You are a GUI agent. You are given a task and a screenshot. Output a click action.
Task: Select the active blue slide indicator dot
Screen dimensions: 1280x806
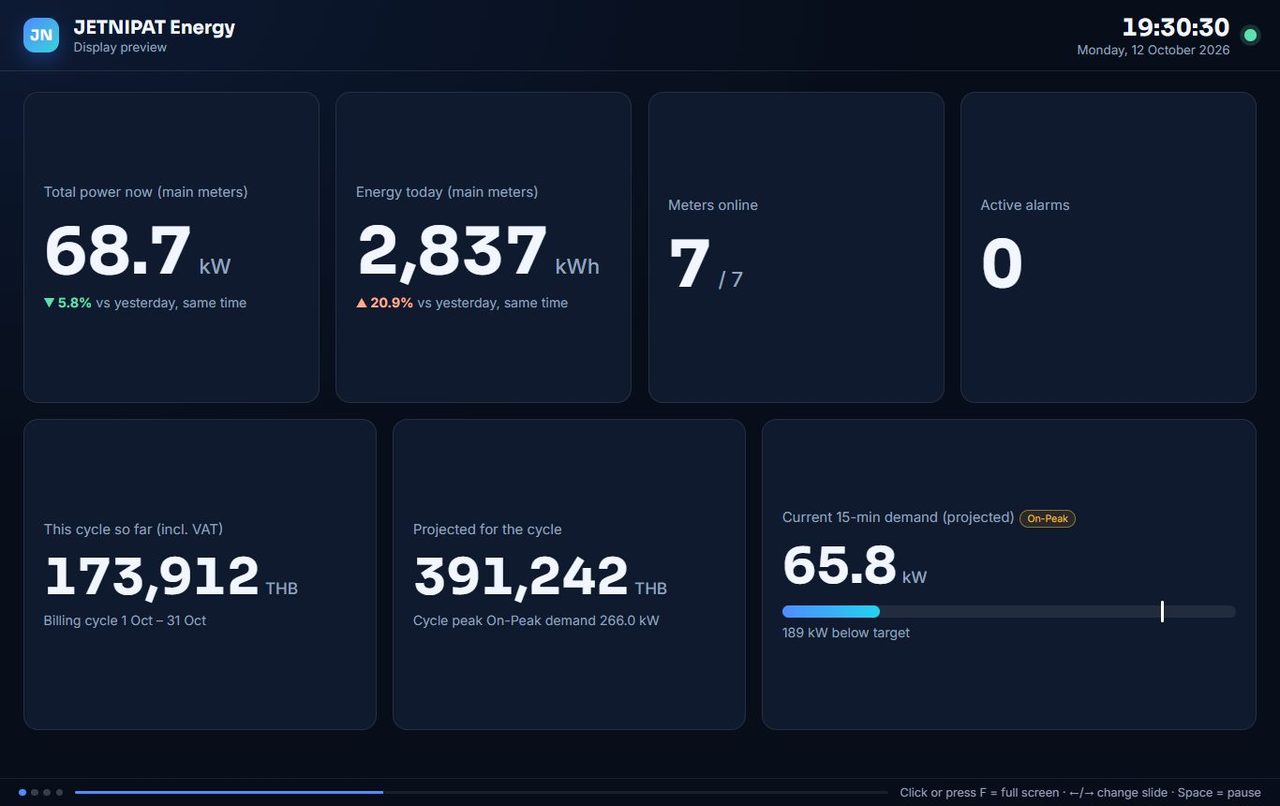click(23, 792)
